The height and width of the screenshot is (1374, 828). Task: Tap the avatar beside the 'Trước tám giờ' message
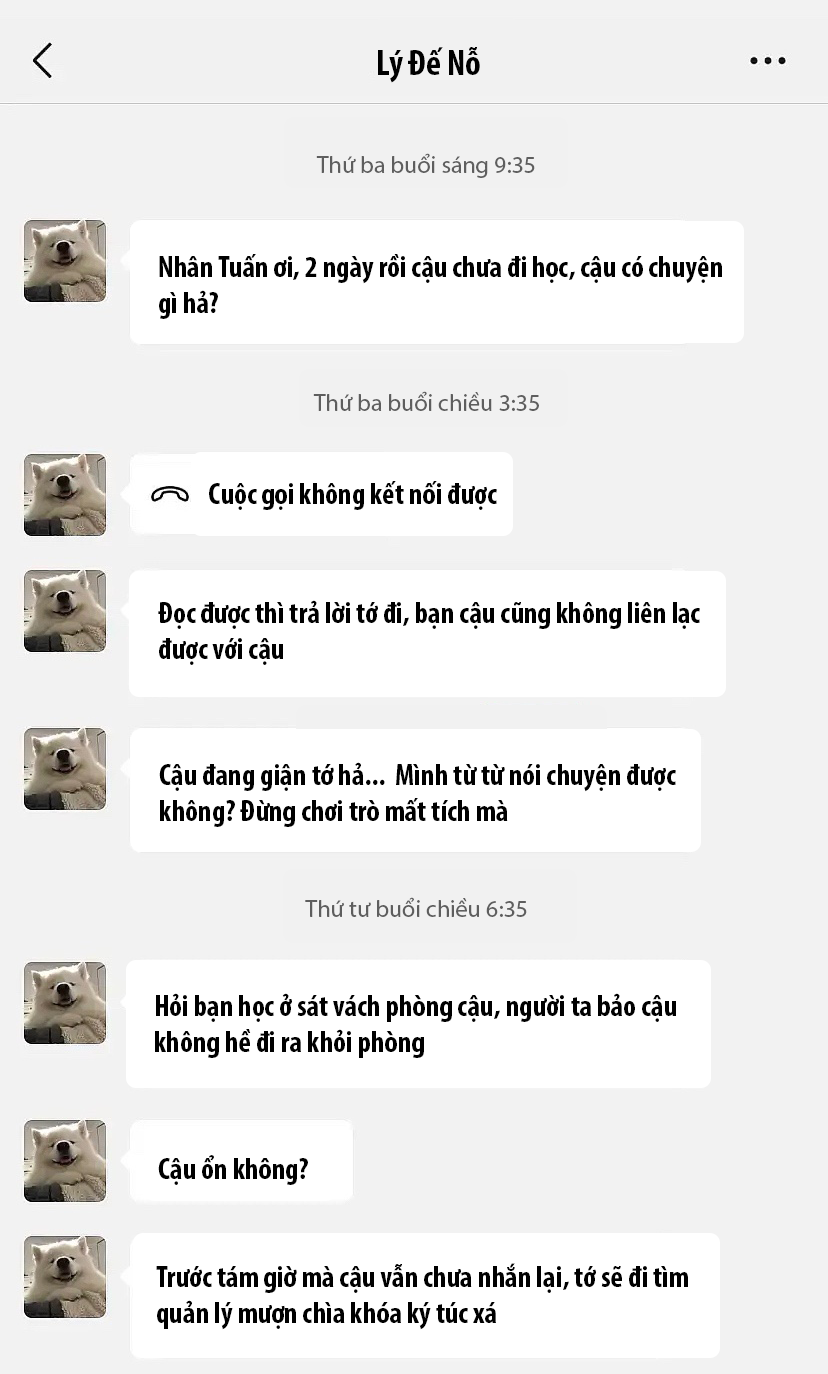pyautogui.click(x=65, y=1277)
